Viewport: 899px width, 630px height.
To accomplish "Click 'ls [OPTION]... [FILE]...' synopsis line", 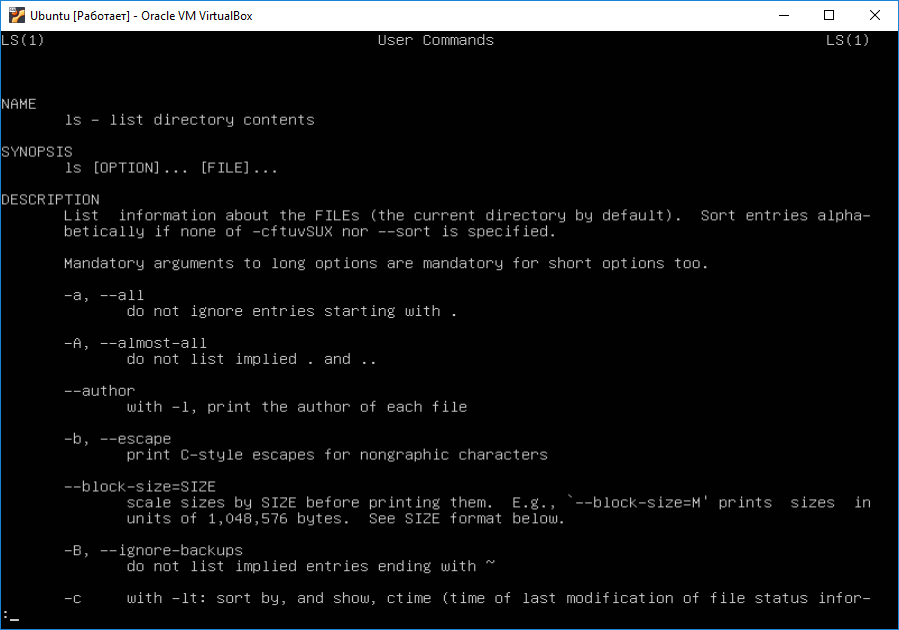I will 171,168.
